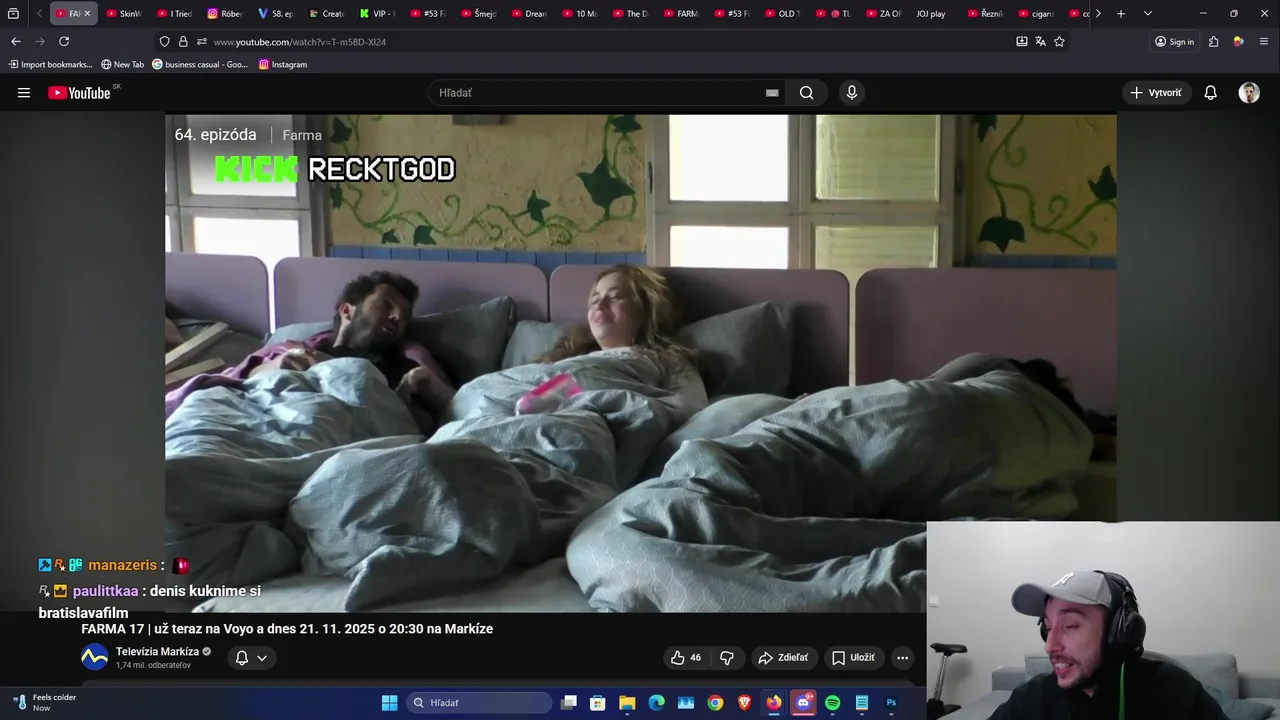
Task: Click the YouTube search magnifier button
Action: [807, 93]
